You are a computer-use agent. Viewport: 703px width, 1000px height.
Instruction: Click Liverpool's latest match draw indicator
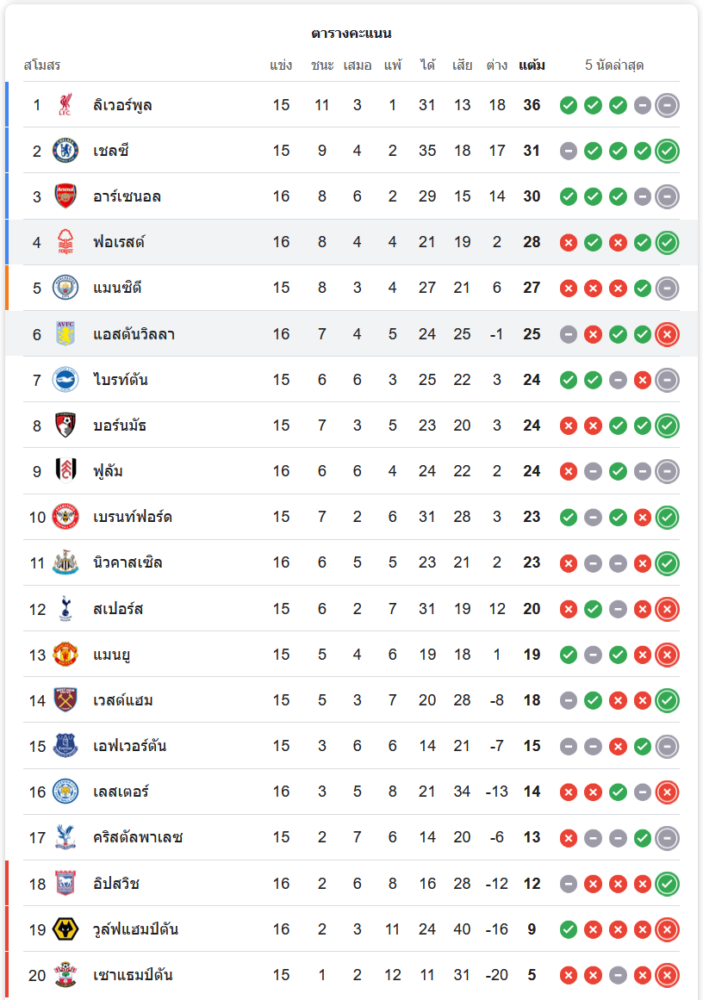(667, 105)
